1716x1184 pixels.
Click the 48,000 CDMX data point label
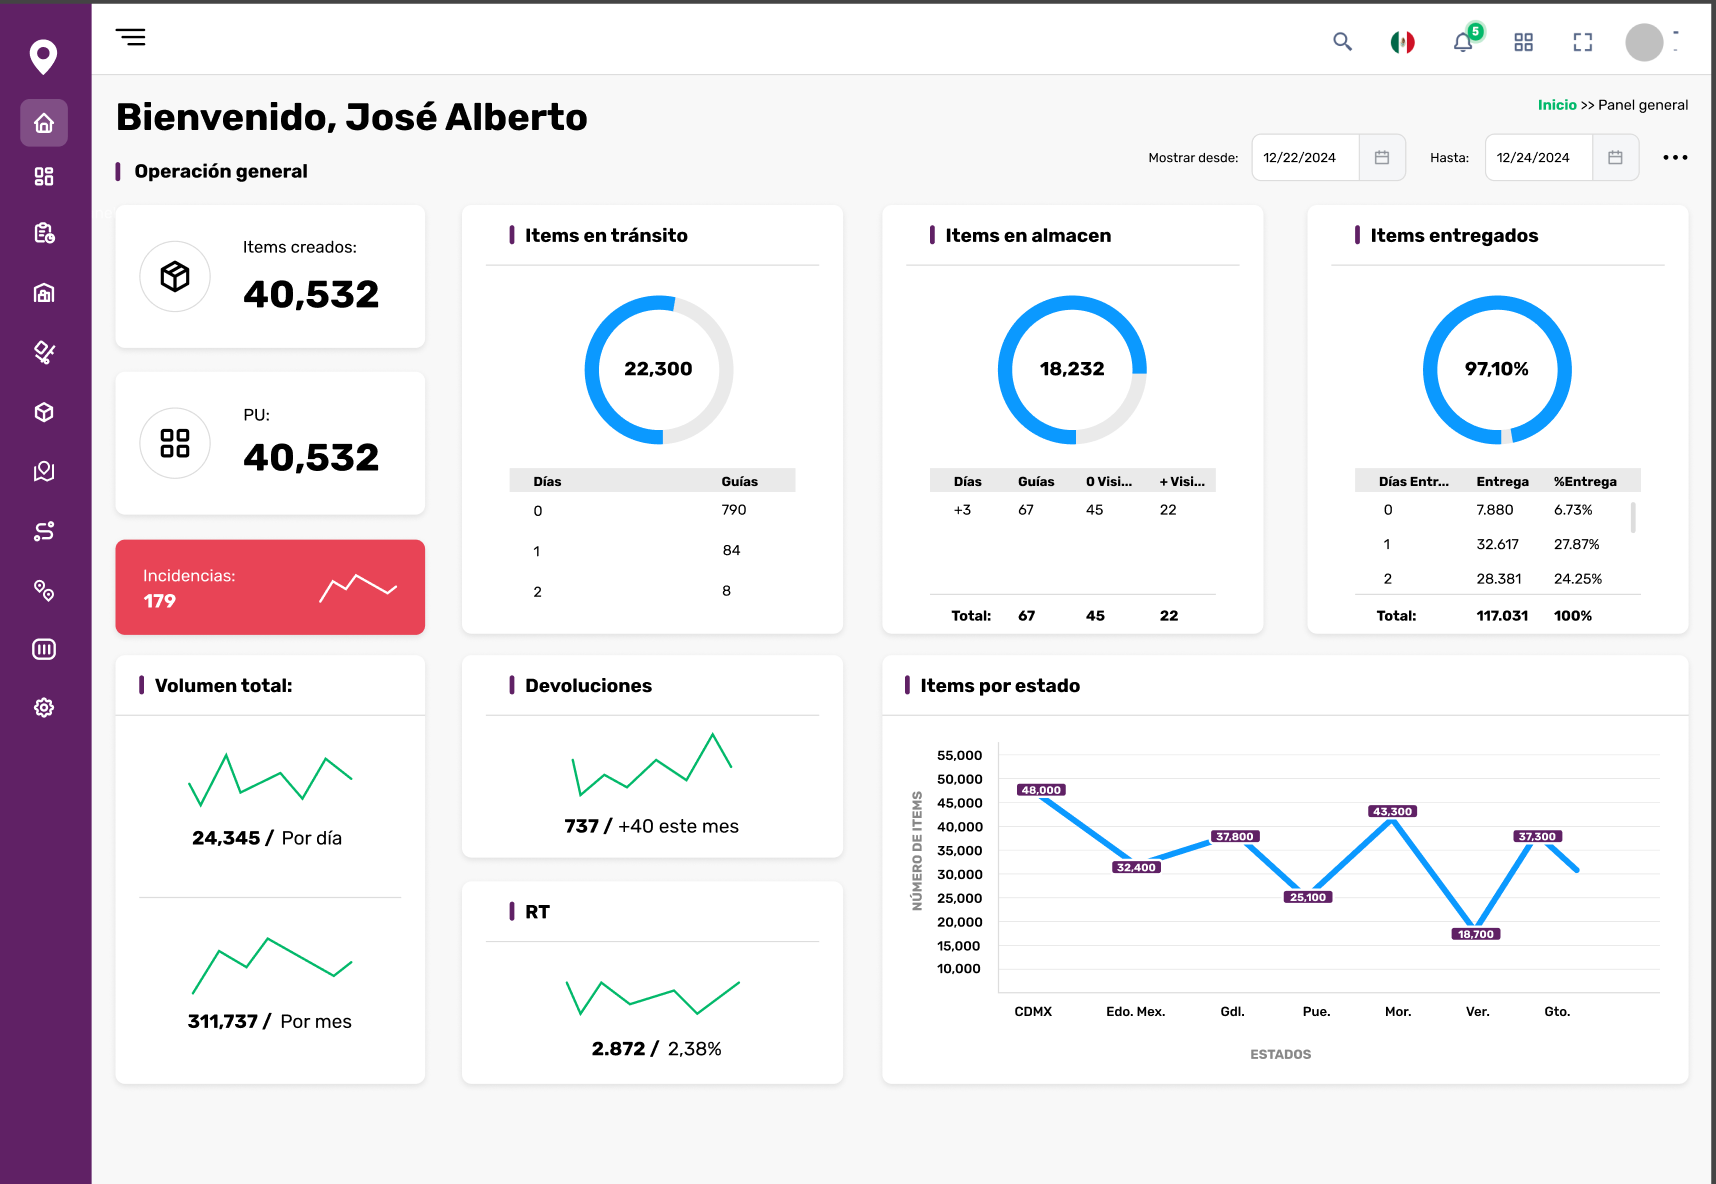(x=1041, y=790)
